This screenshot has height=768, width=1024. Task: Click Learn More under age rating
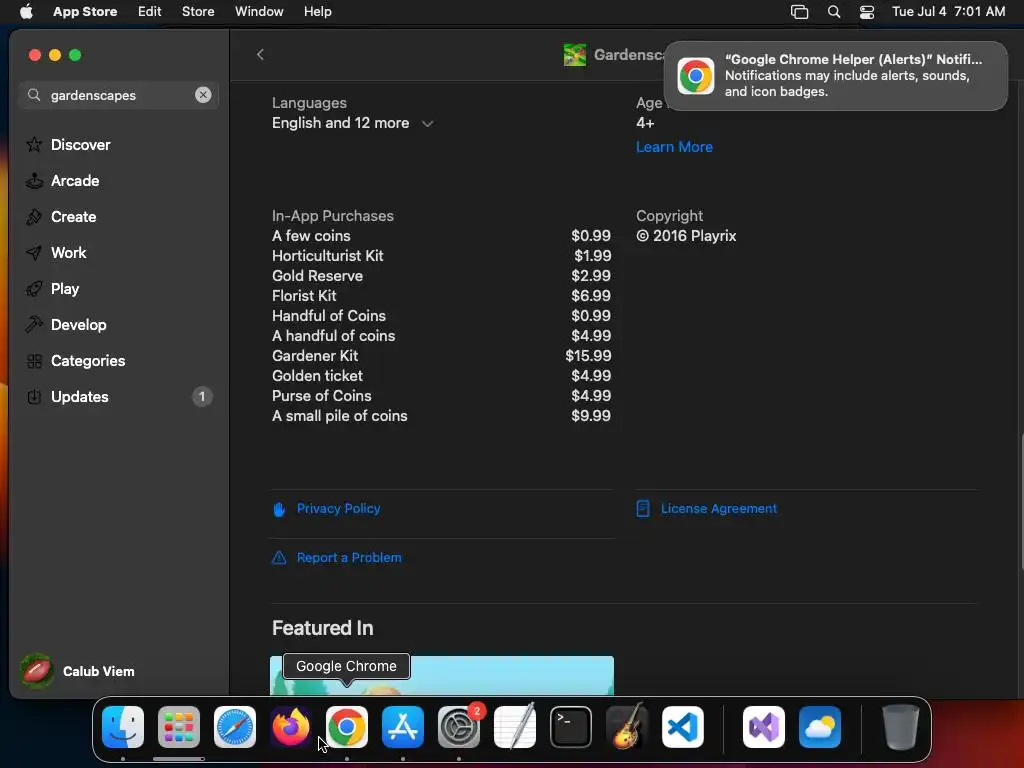[x=674, y=147]
